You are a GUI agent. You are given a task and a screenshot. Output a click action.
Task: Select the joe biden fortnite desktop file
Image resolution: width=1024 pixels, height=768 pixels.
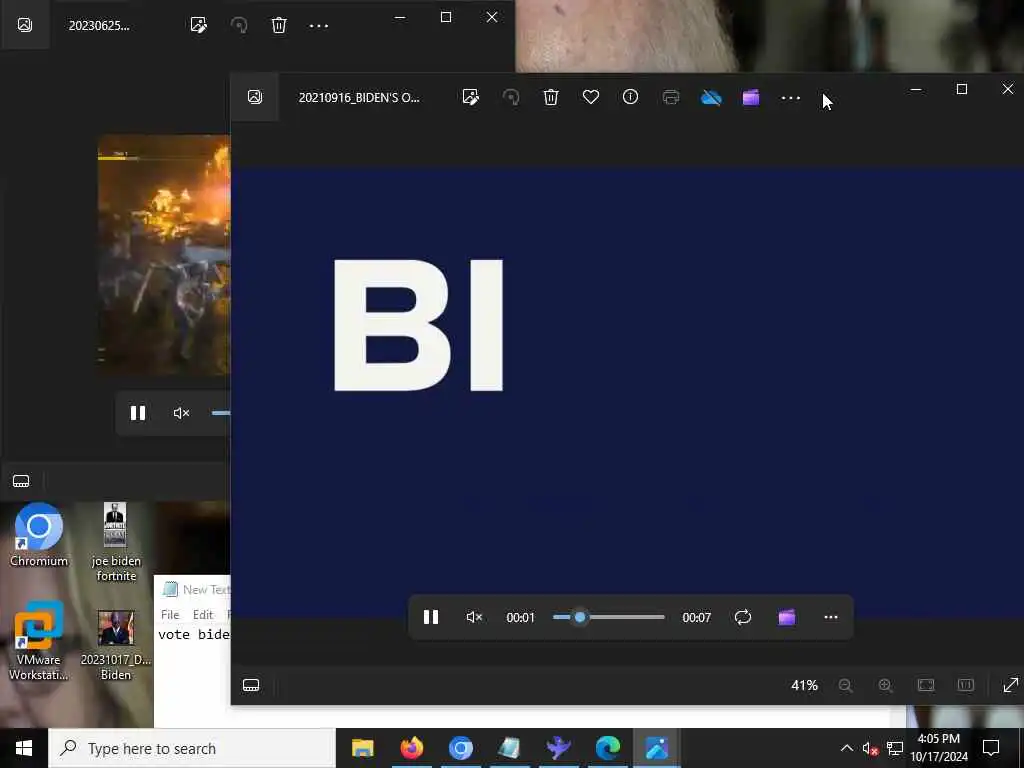[x=116, y=542]
